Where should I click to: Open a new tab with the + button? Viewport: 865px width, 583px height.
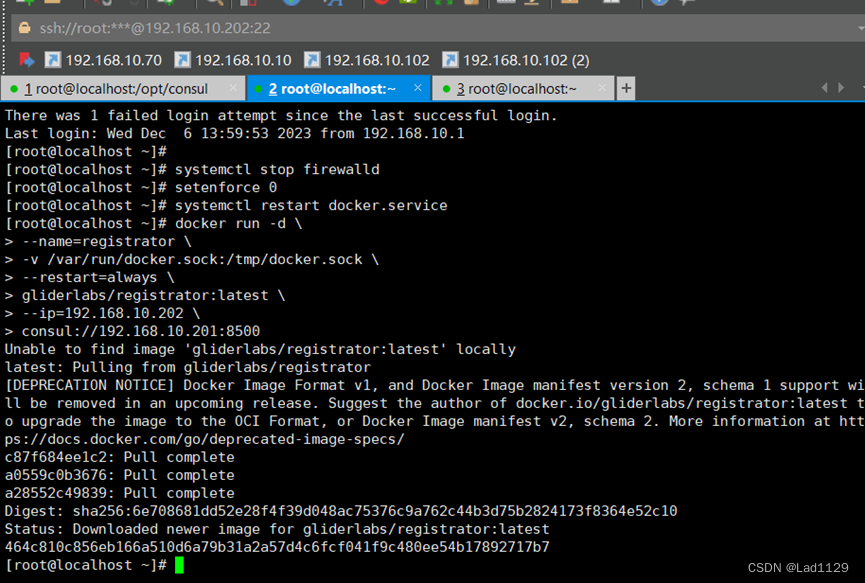(626, 88)
